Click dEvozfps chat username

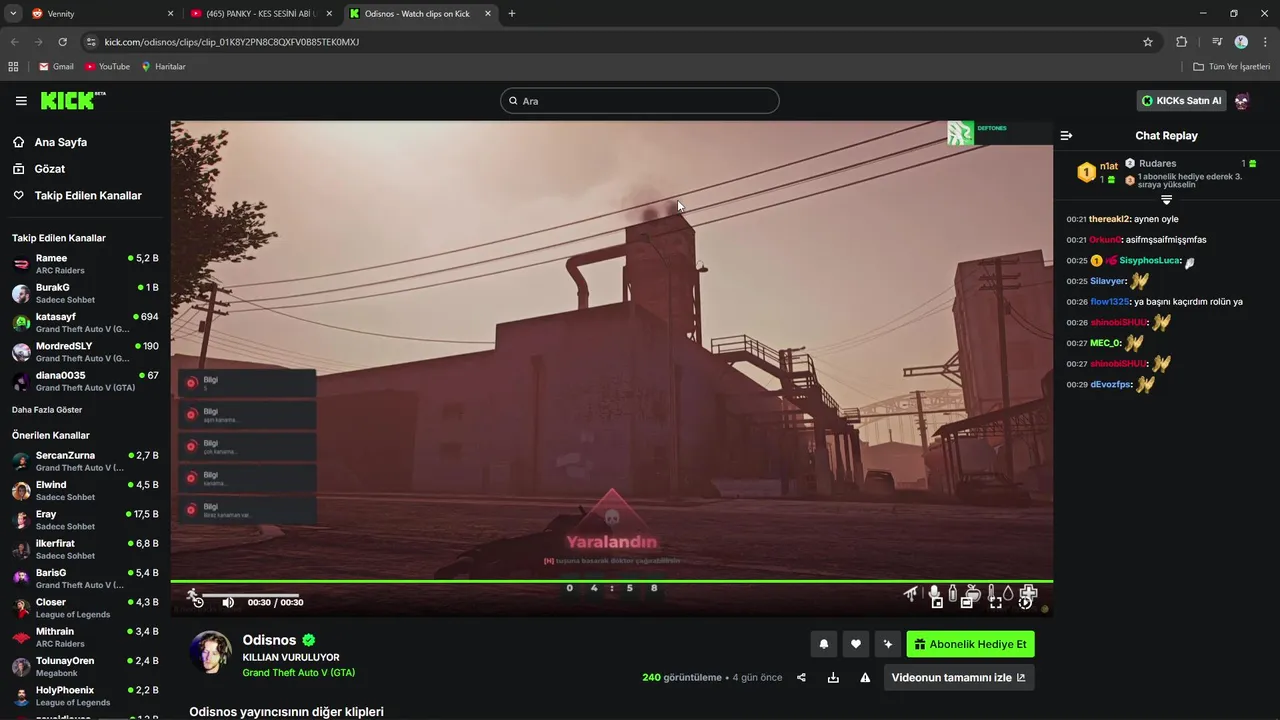[x=1110, y=385]
